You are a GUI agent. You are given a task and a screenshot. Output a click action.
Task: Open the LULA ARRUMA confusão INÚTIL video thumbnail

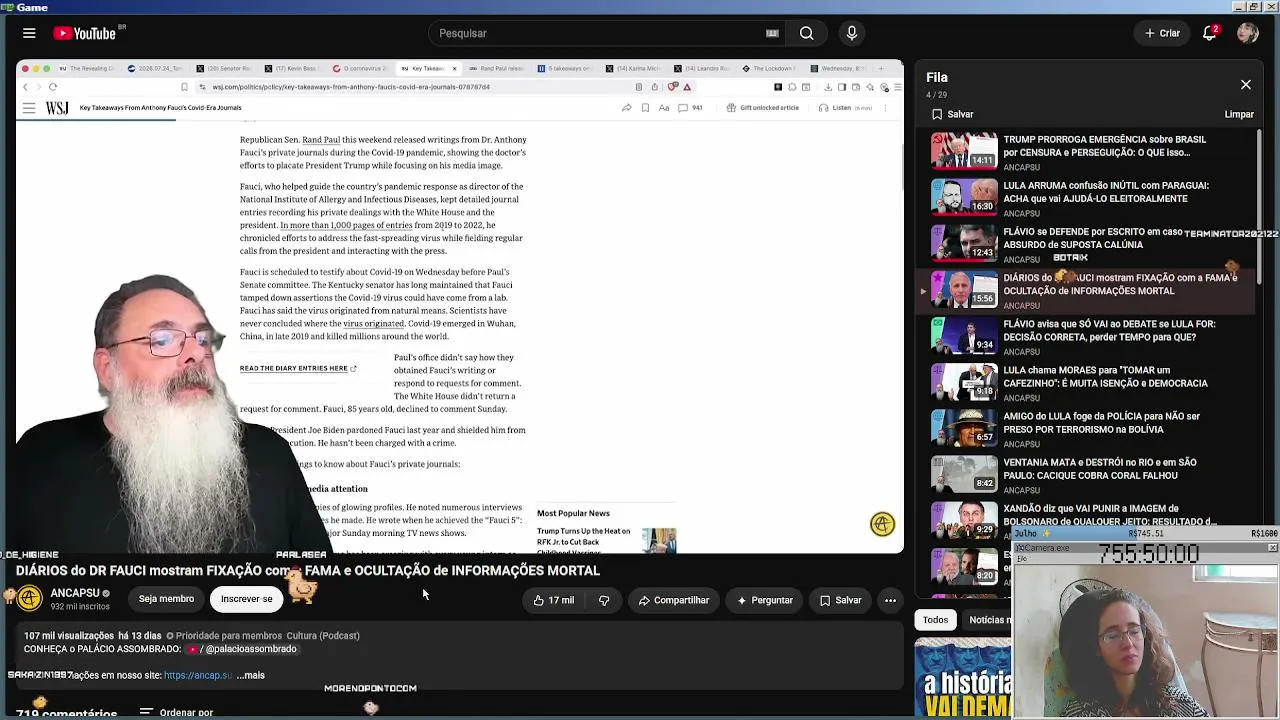pos(964,197)
